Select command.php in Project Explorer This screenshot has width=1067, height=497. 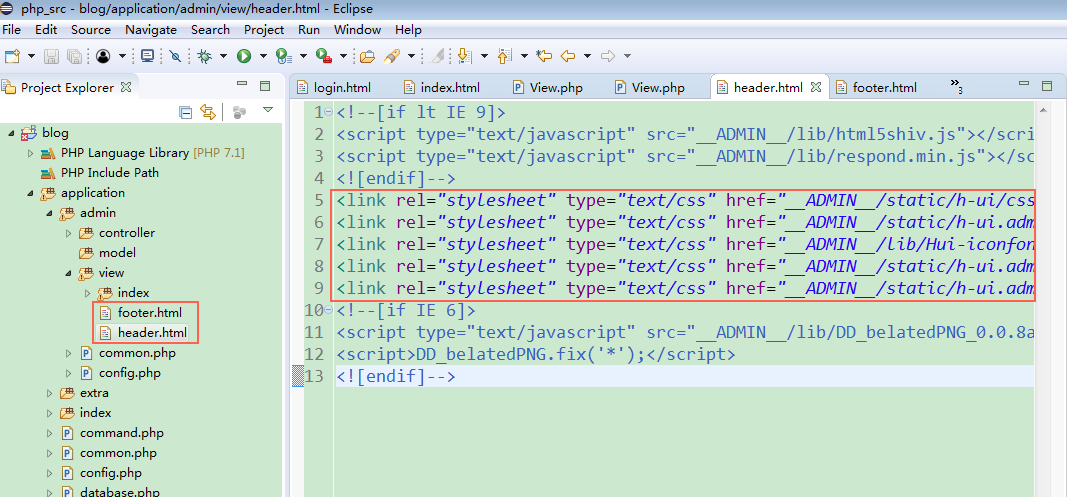click(x=112, y=433)
